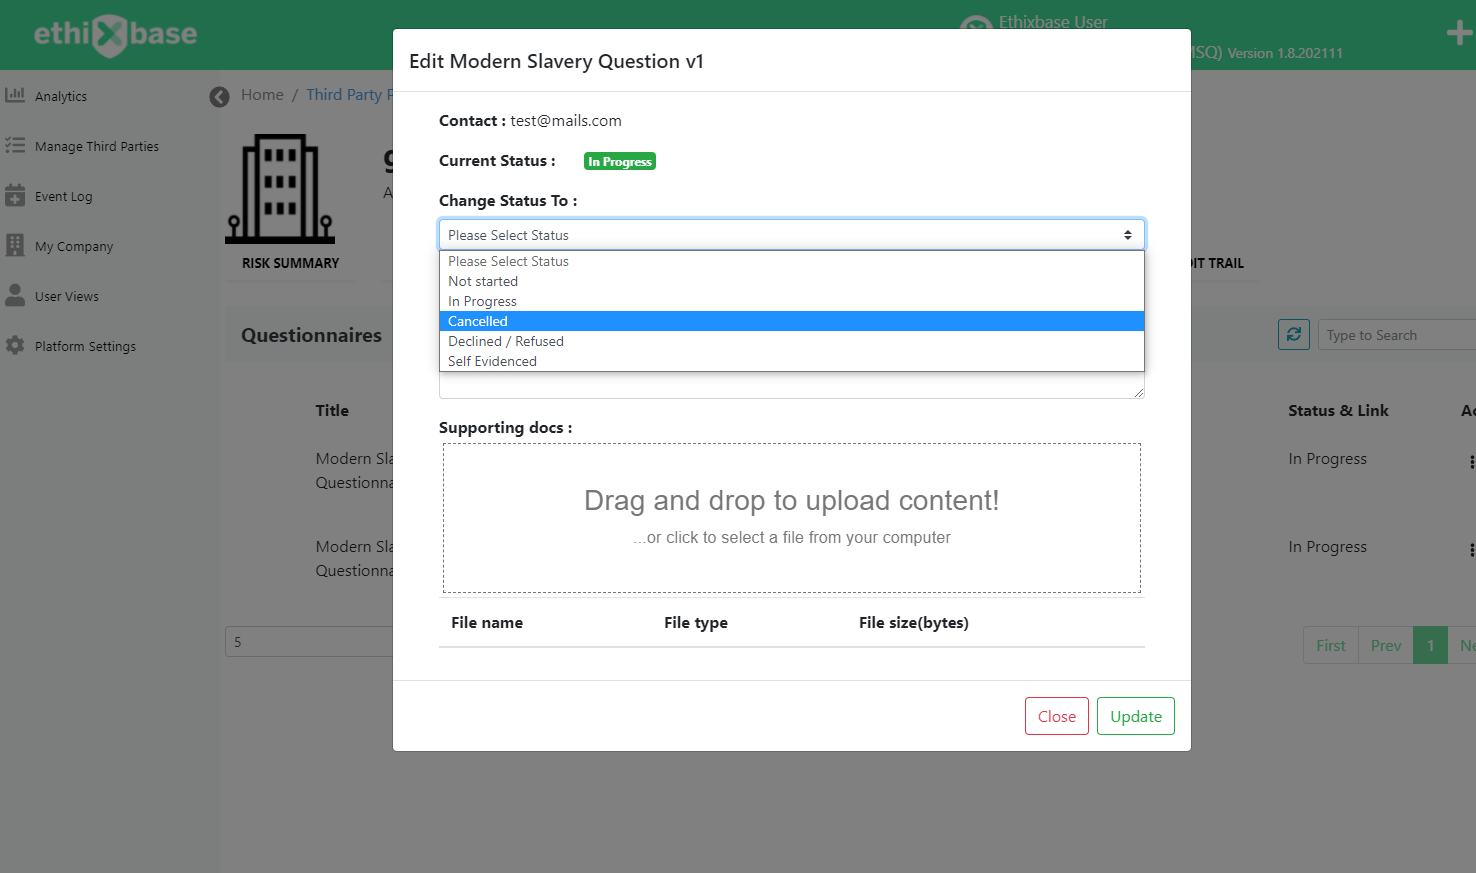Go to Third Party breadcrumb link
This screenshot has height=873, width=1476.
point(349,95)
